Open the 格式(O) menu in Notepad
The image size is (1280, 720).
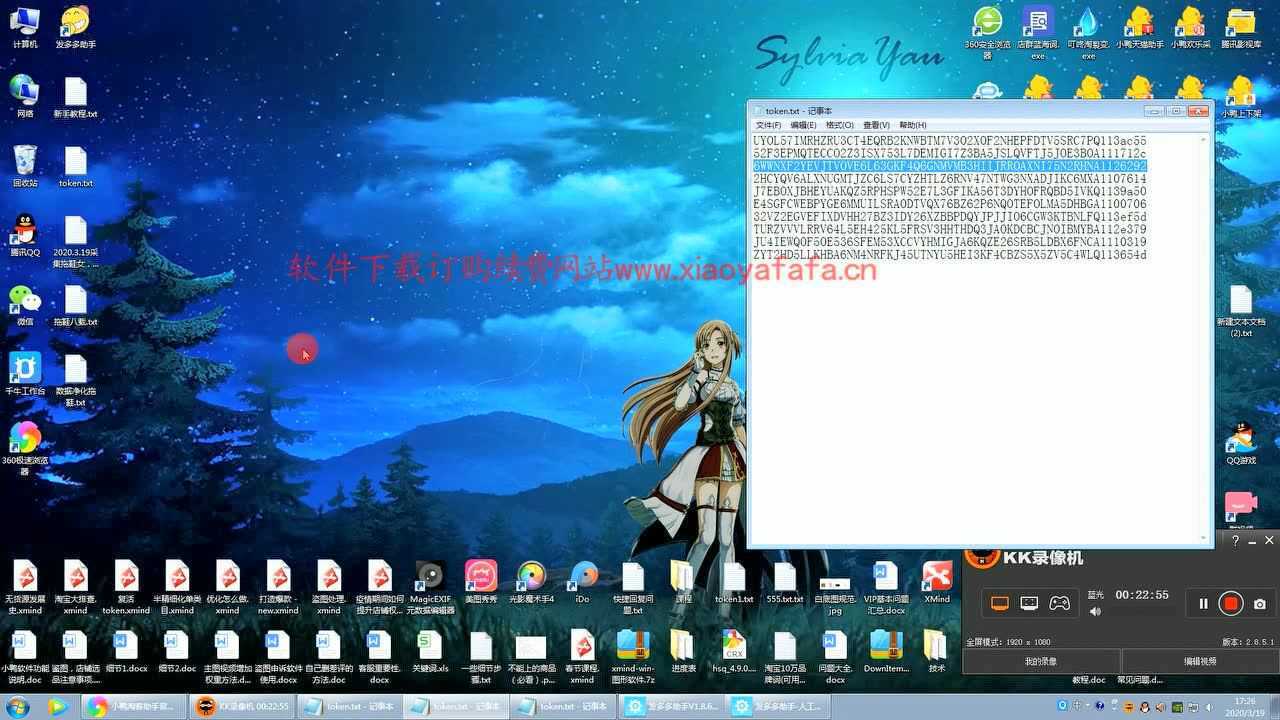839,125
